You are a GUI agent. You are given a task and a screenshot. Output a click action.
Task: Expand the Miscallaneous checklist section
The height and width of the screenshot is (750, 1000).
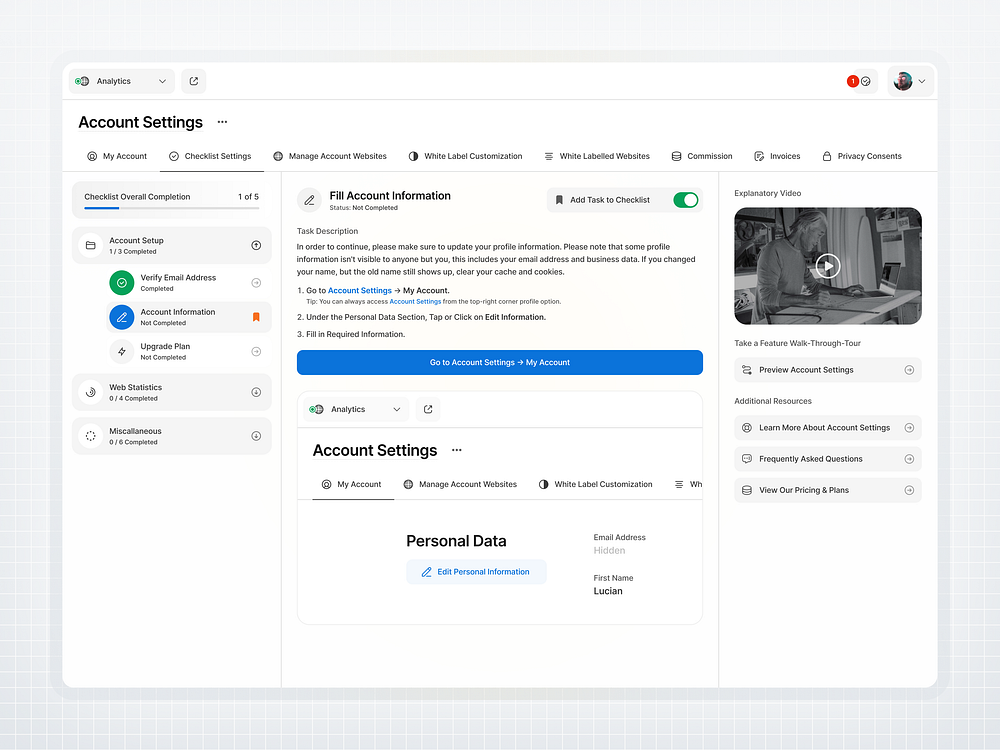point(255,435)
